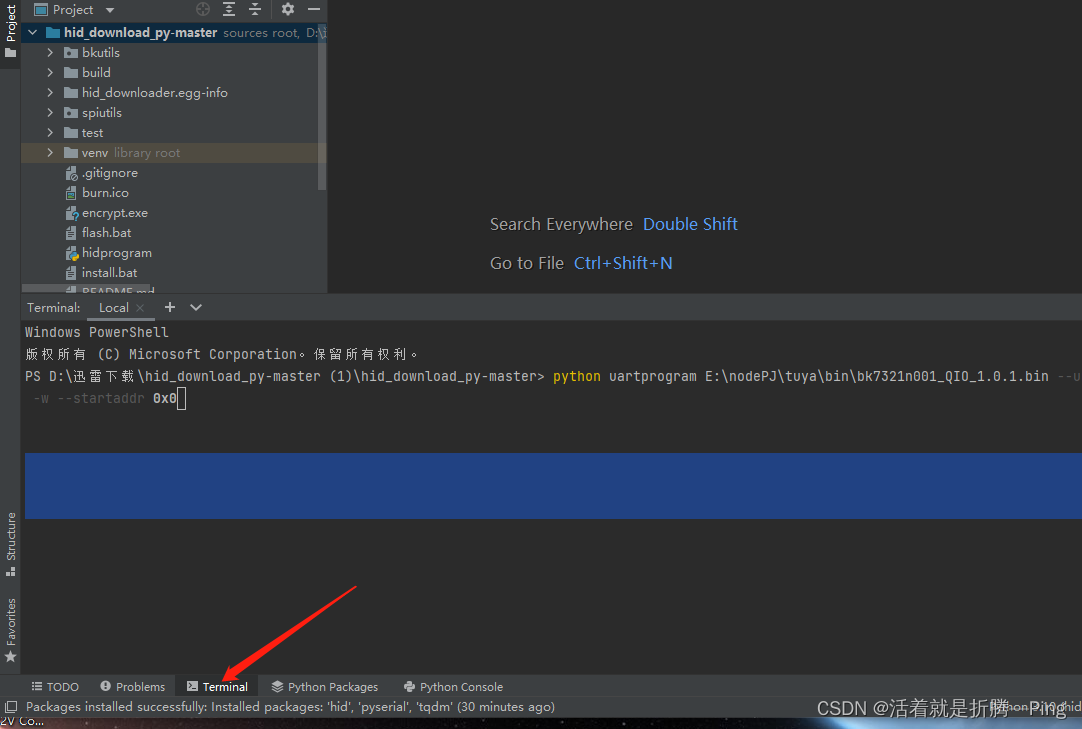Image resolution: width=1082 pixels, height=729 pixels.
Task: Select the install.bat file
Action: tap(109, 273)
